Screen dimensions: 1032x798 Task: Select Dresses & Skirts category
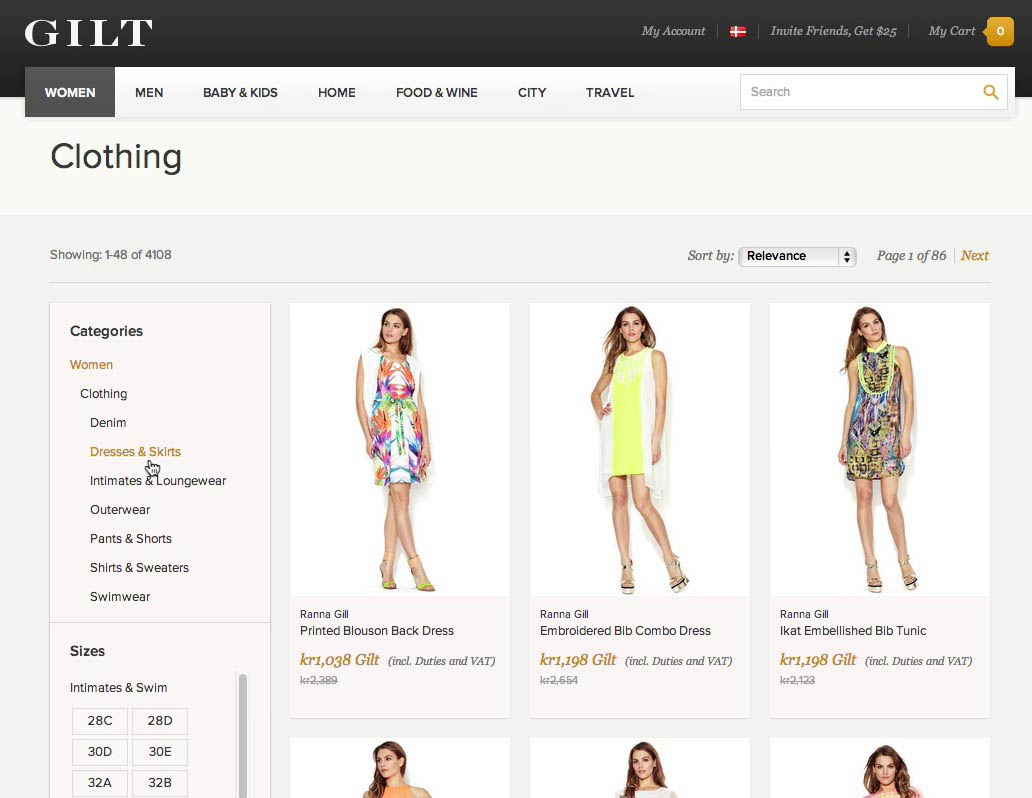pos(135,452)
